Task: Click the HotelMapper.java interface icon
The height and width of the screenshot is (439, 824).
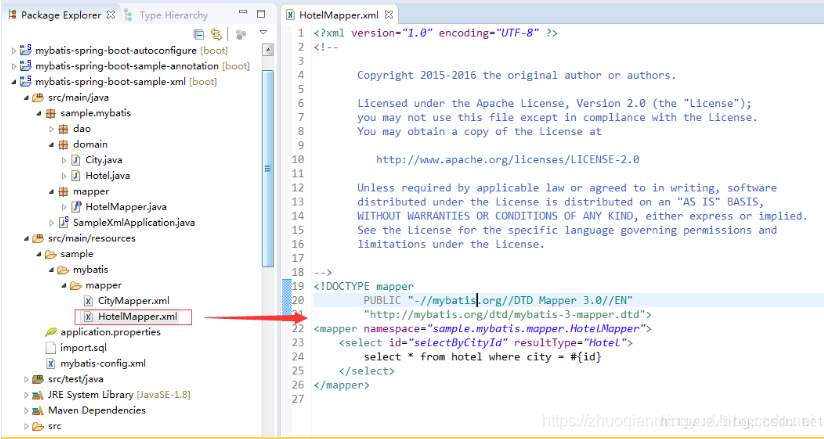Action: point(76,207)
